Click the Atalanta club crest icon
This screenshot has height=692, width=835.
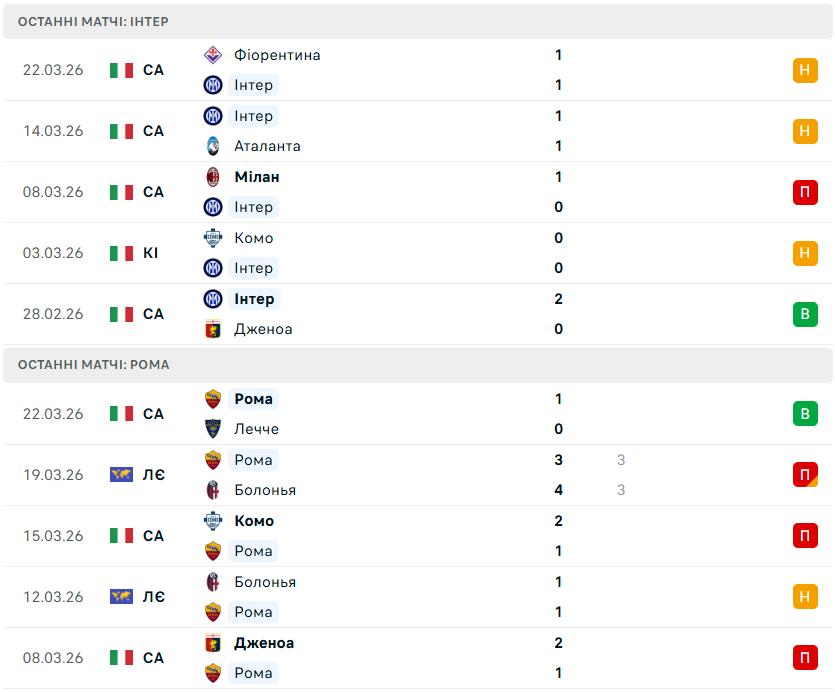pos(212,146)
